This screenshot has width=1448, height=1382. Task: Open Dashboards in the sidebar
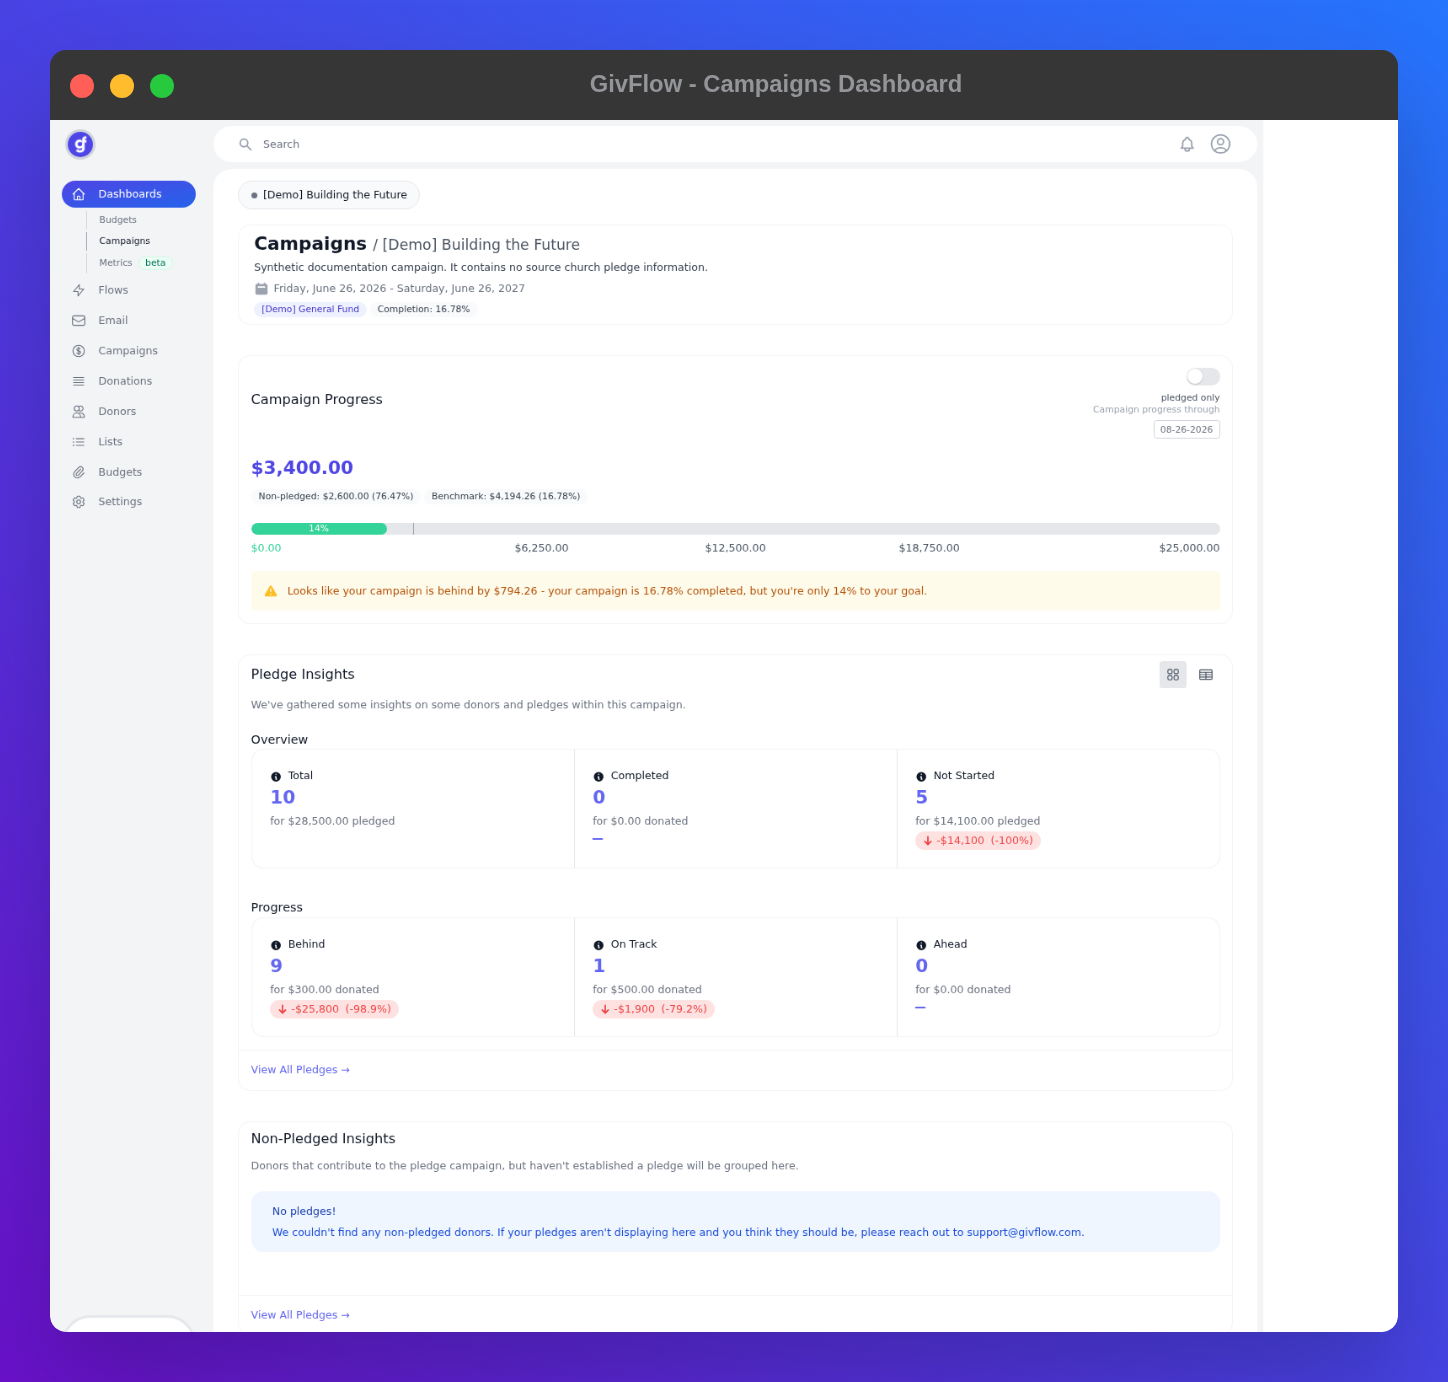tap(129, 194)
